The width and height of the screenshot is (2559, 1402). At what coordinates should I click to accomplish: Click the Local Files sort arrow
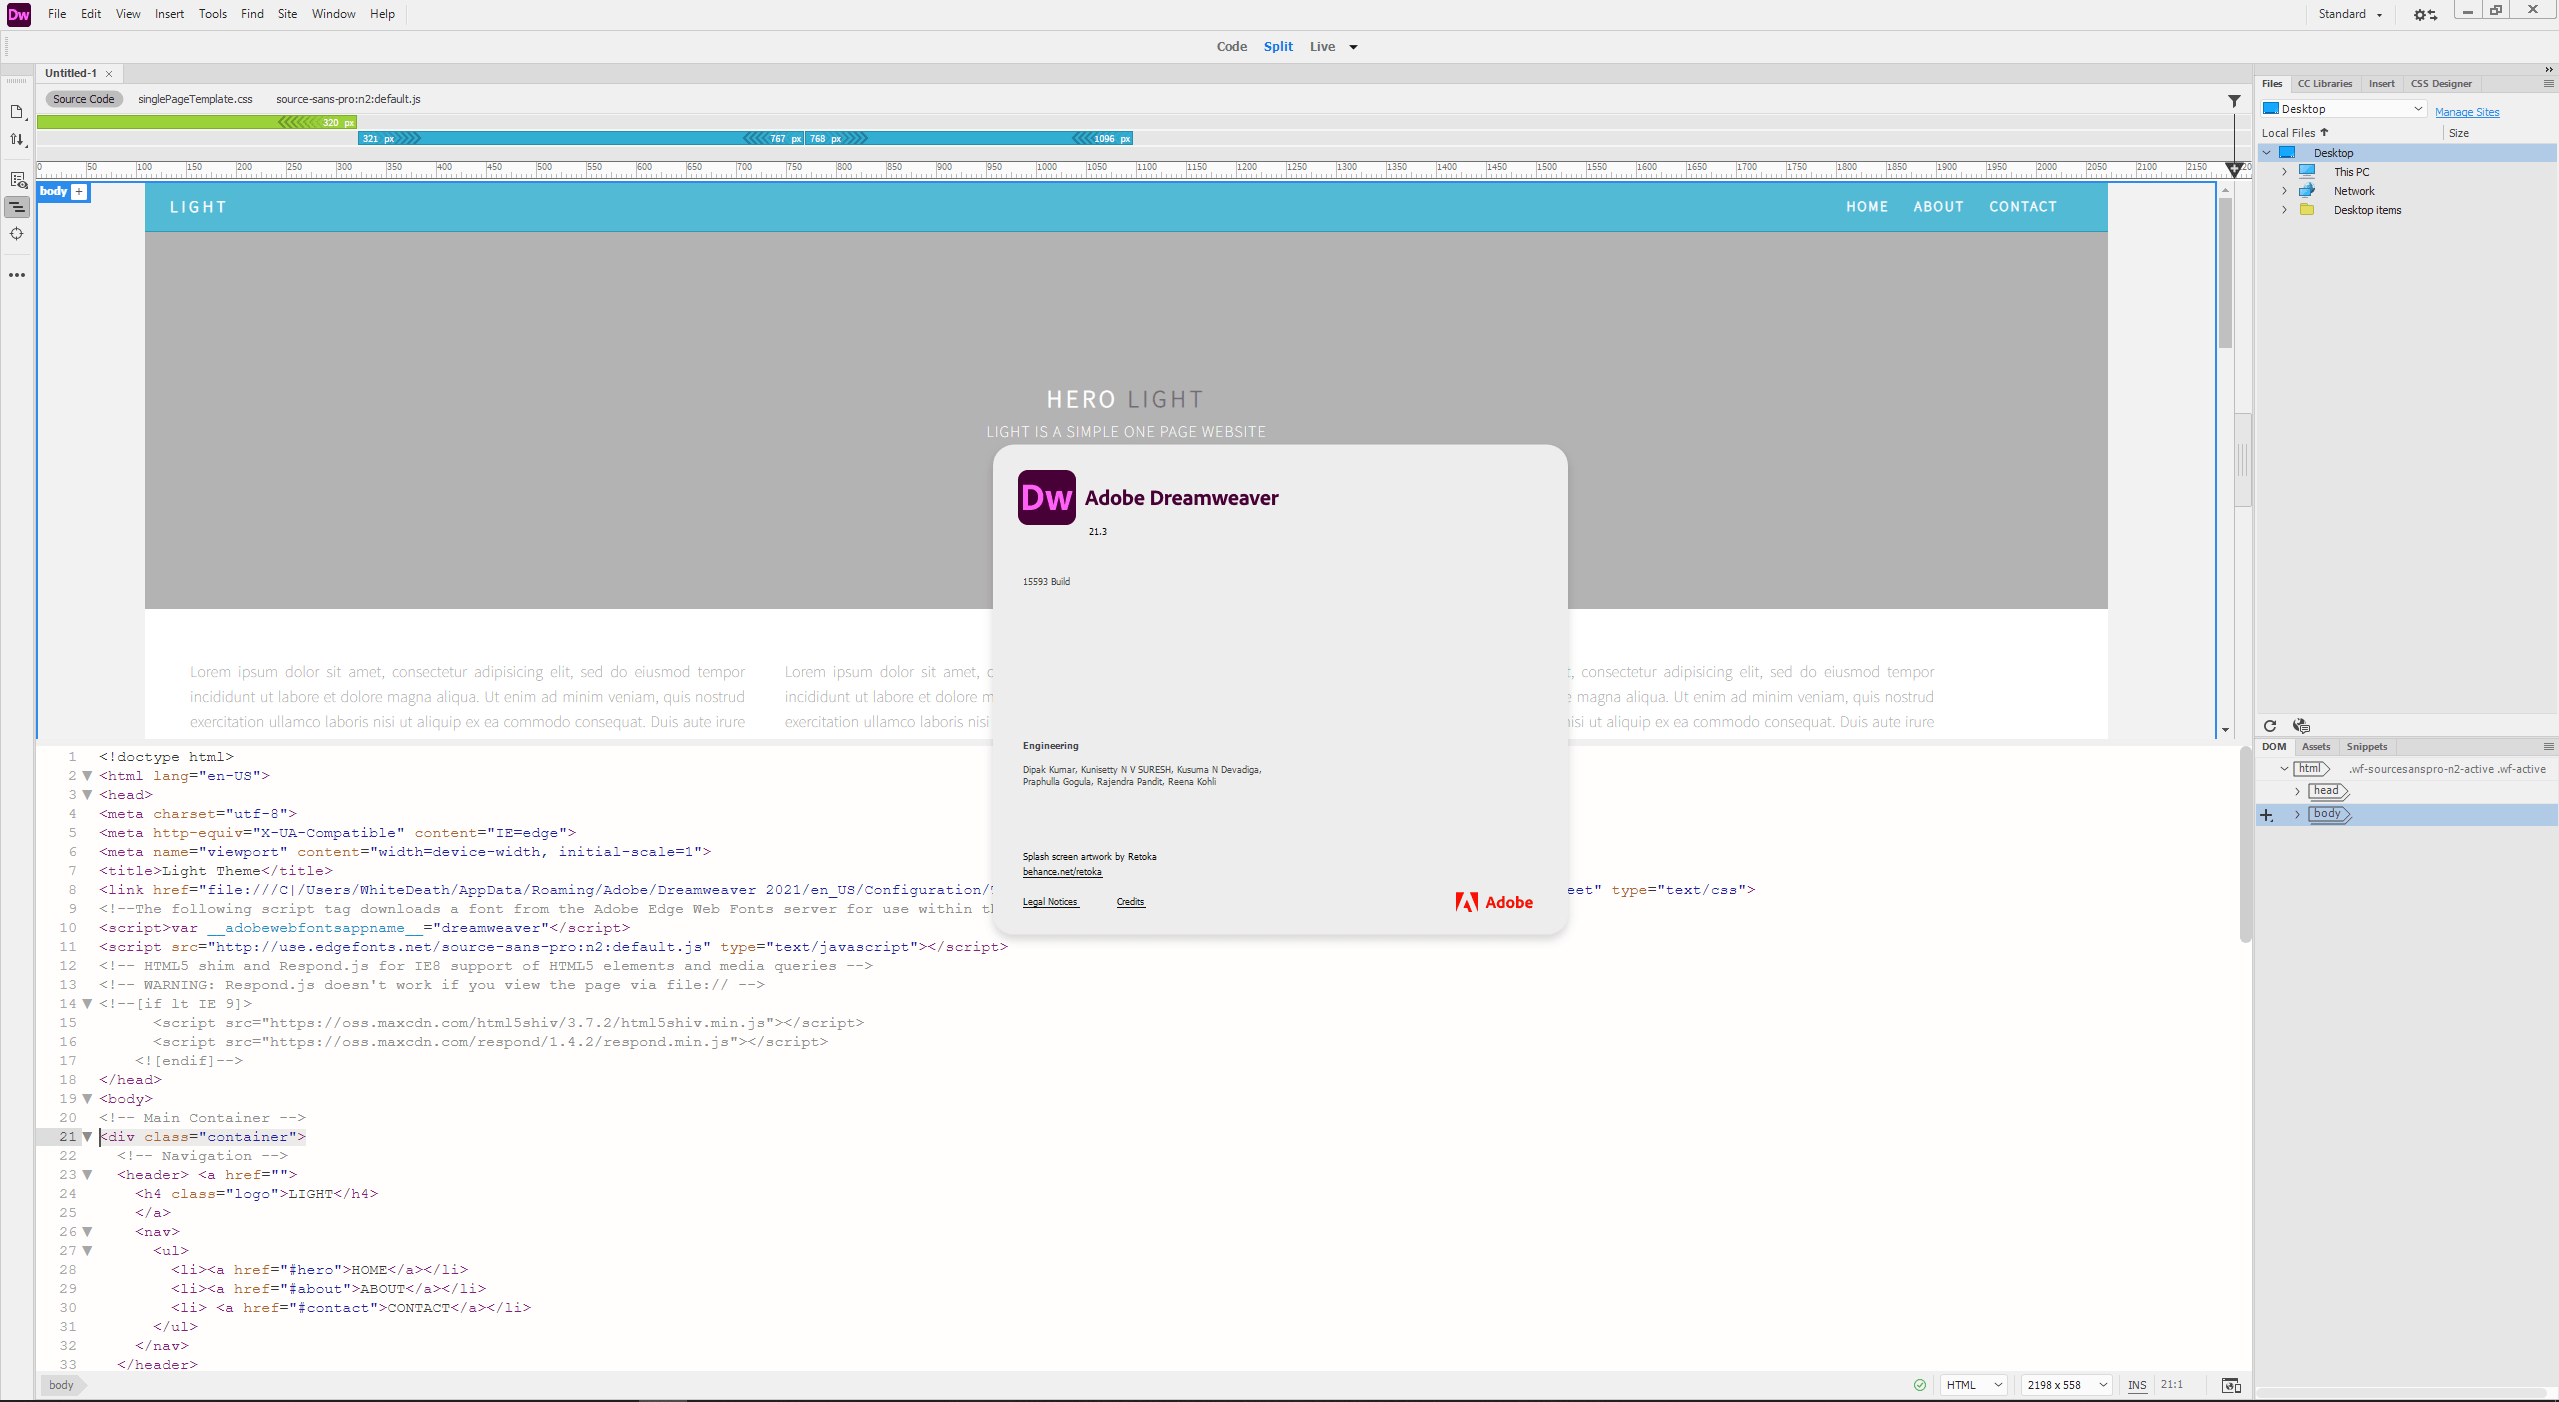pyautogui.click(x=2324, y=132)
